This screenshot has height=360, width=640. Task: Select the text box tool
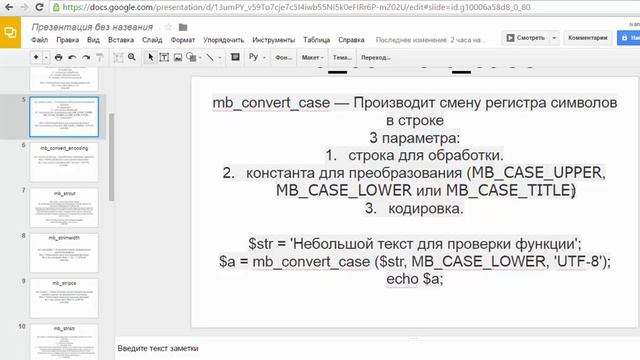coord(164,58)
